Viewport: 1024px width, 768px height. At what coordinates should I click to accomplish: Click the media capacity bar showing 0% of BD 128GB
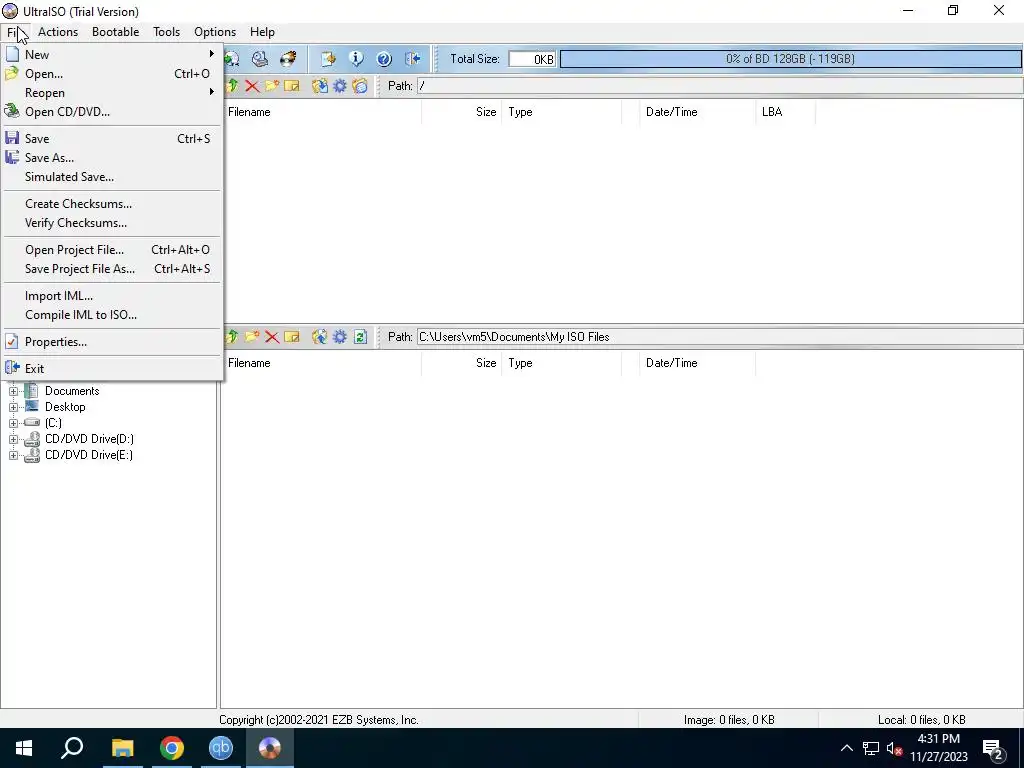point(790,59)
